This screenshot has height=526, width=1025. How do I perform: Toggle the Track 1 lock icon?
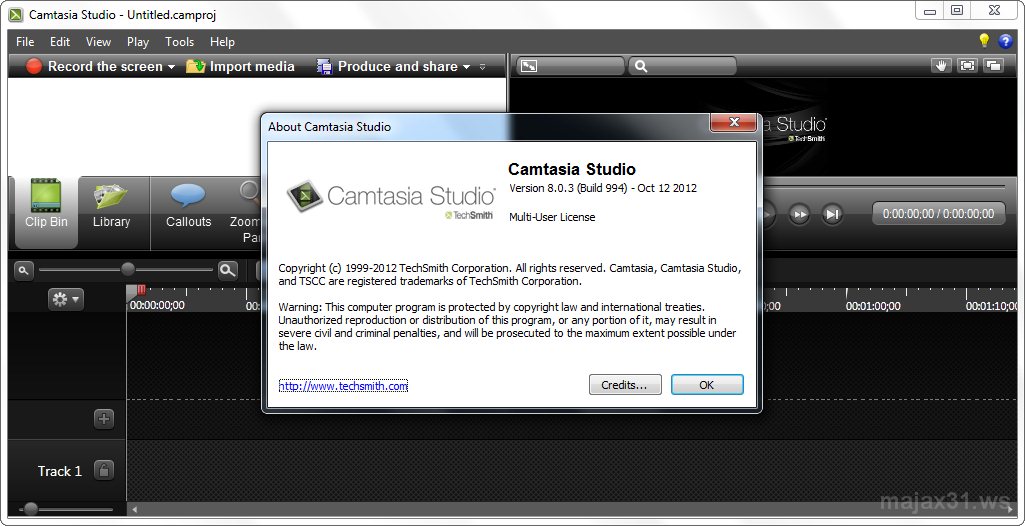(104, 470)
